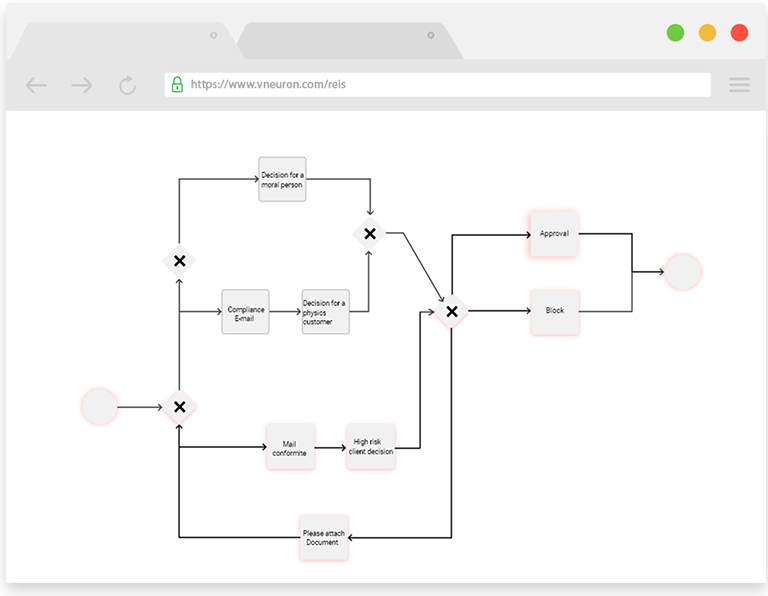
Task: Select the gateway below moral person branch
Action: coord(179,261)
